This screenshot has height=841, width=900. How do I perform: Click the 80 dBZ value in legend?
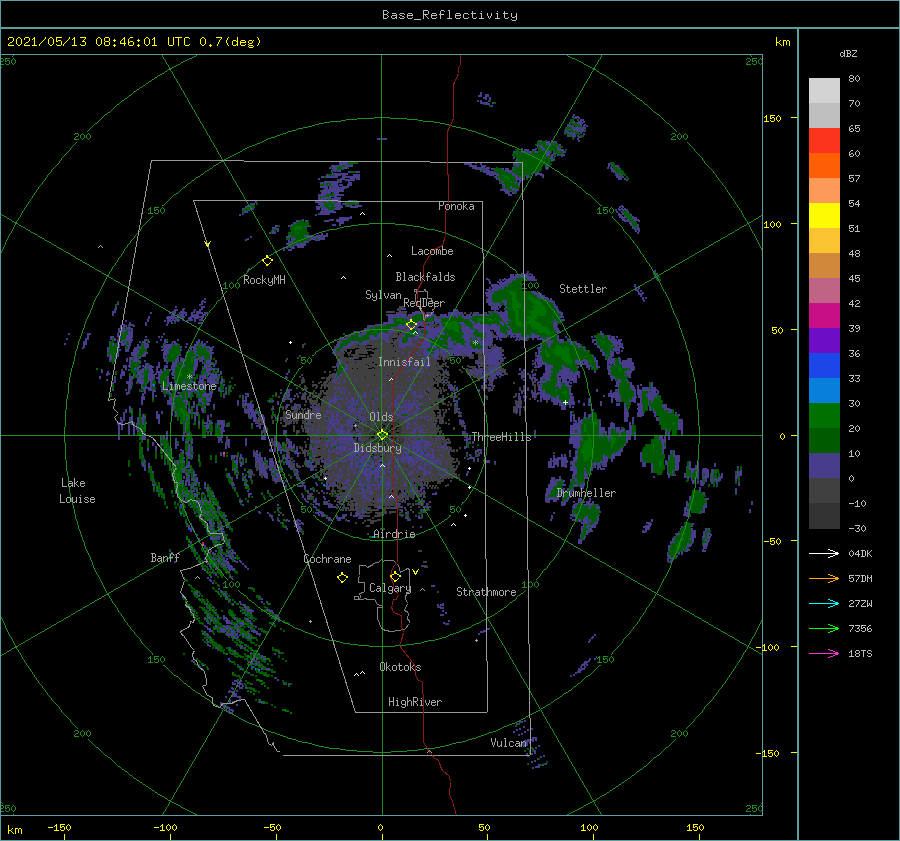pos(854,79)
